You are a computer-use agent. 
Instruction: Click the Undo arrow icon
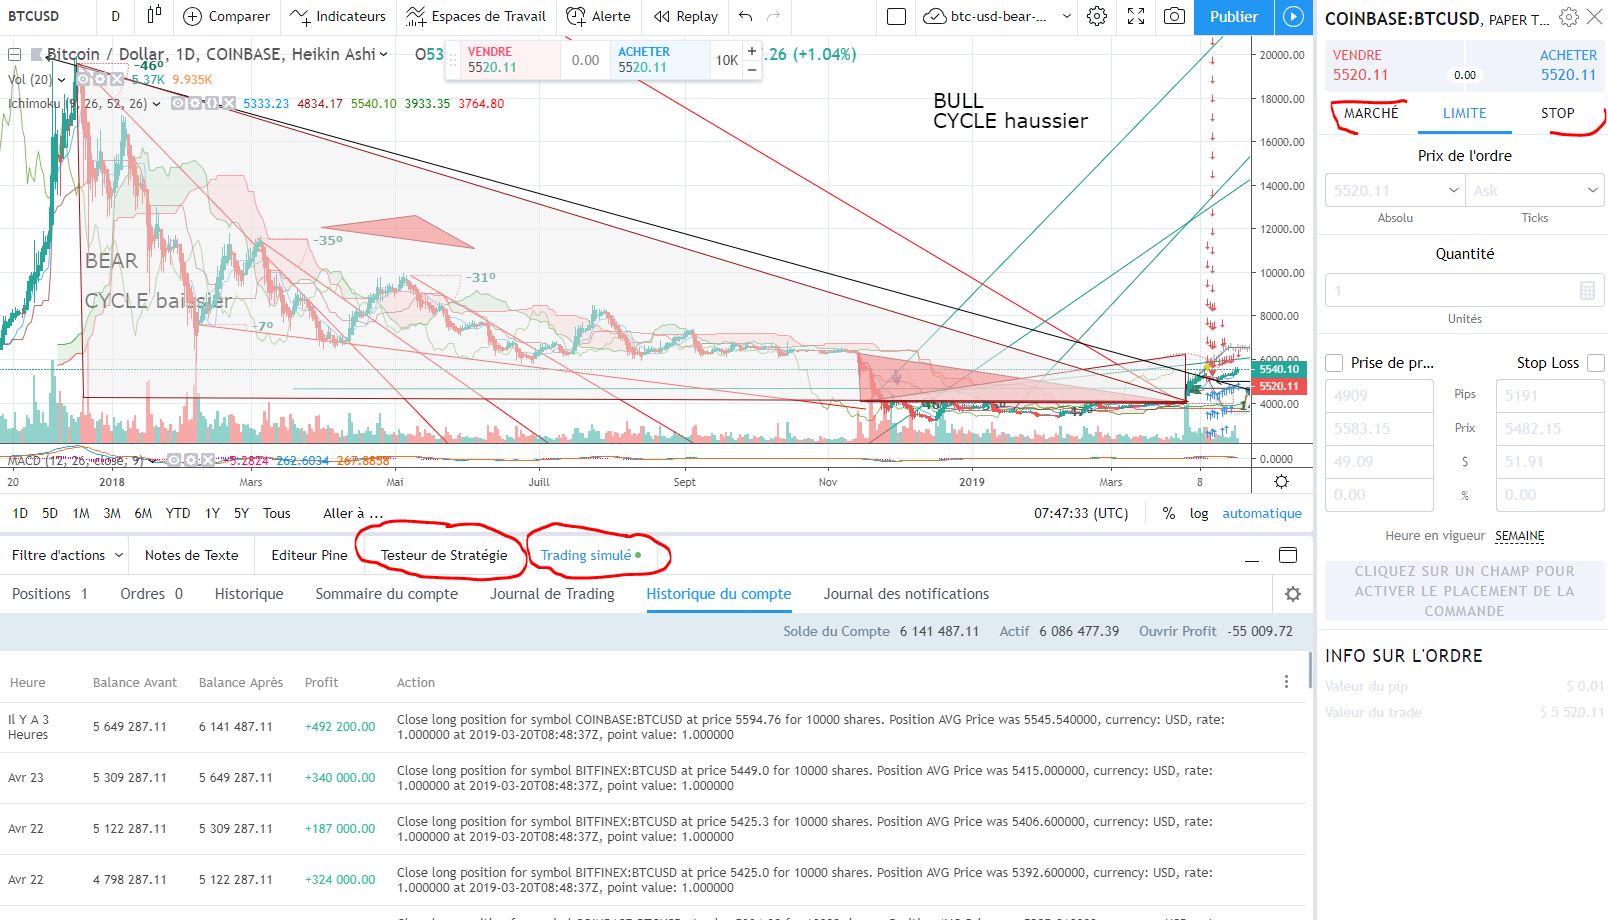pyautogui.click(x=745, y=16)
